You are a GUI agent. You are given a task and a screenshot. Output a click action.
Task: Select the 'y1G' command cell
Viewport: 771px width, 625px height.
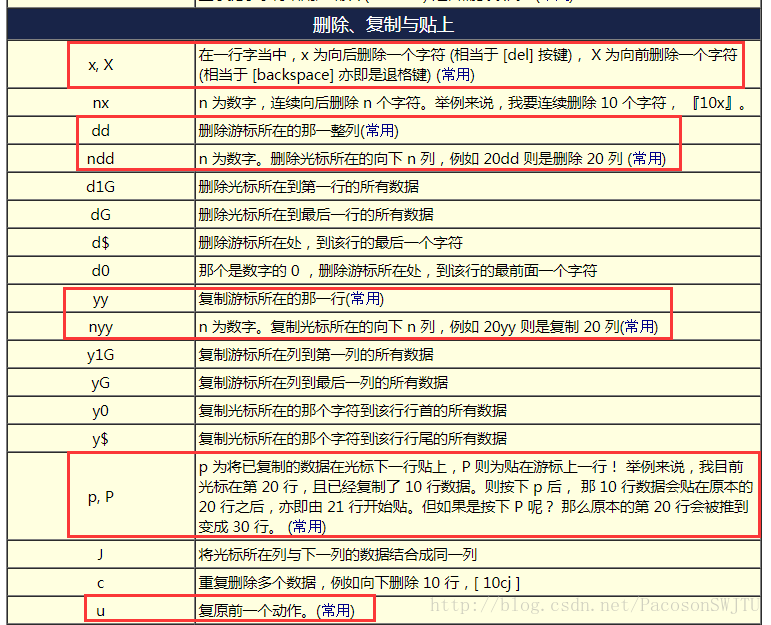[x=101, y=355]
